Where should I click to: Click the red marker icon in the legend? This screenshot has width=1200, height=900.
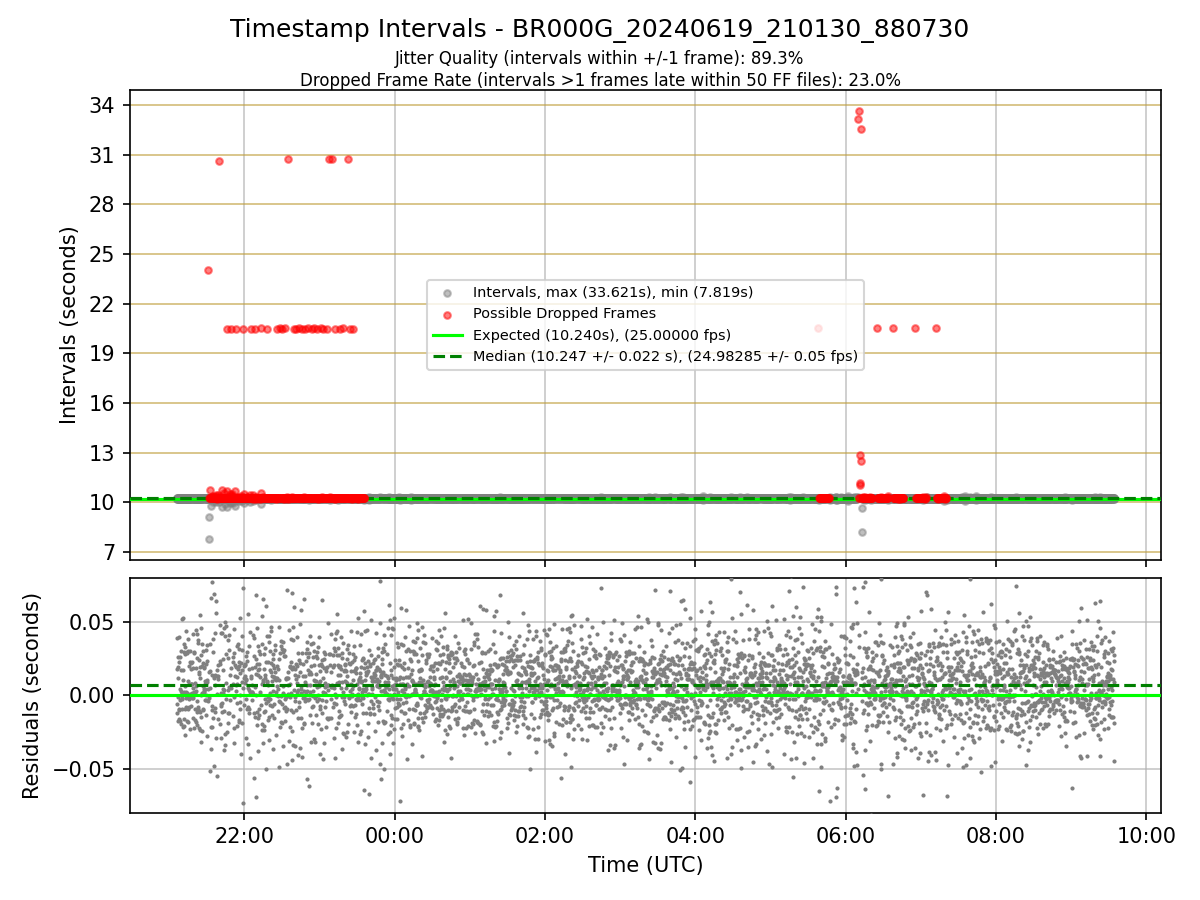pos(447,314)
